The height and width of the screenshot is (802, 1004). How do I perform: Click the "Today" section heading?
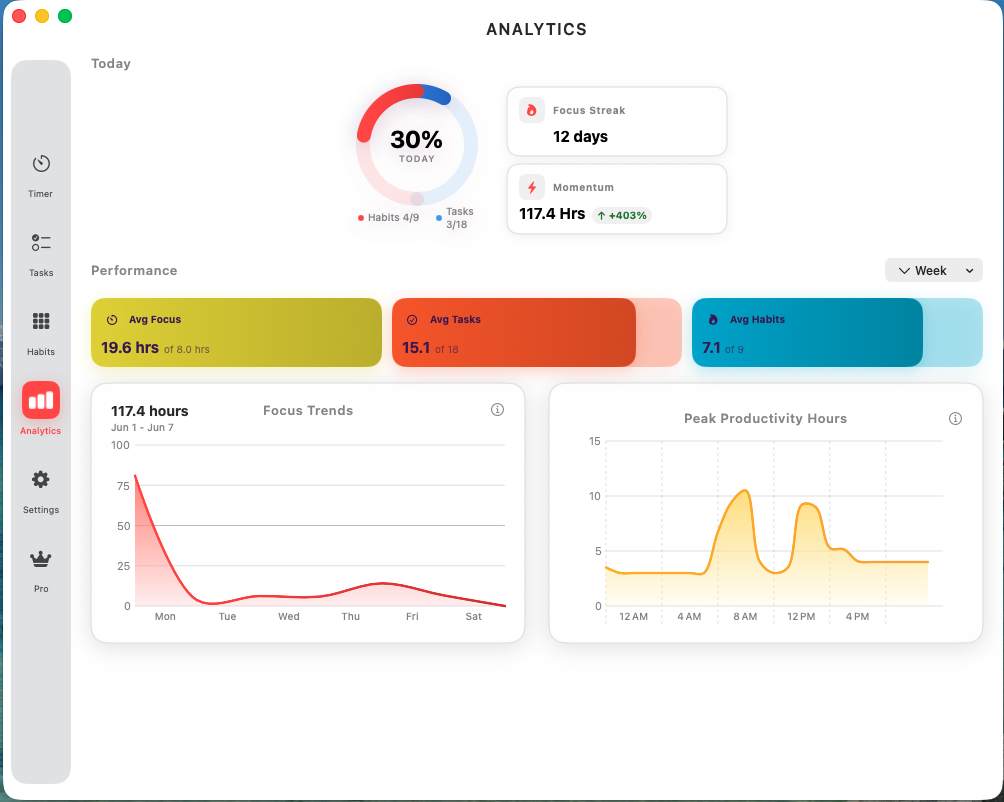(111, 63)
